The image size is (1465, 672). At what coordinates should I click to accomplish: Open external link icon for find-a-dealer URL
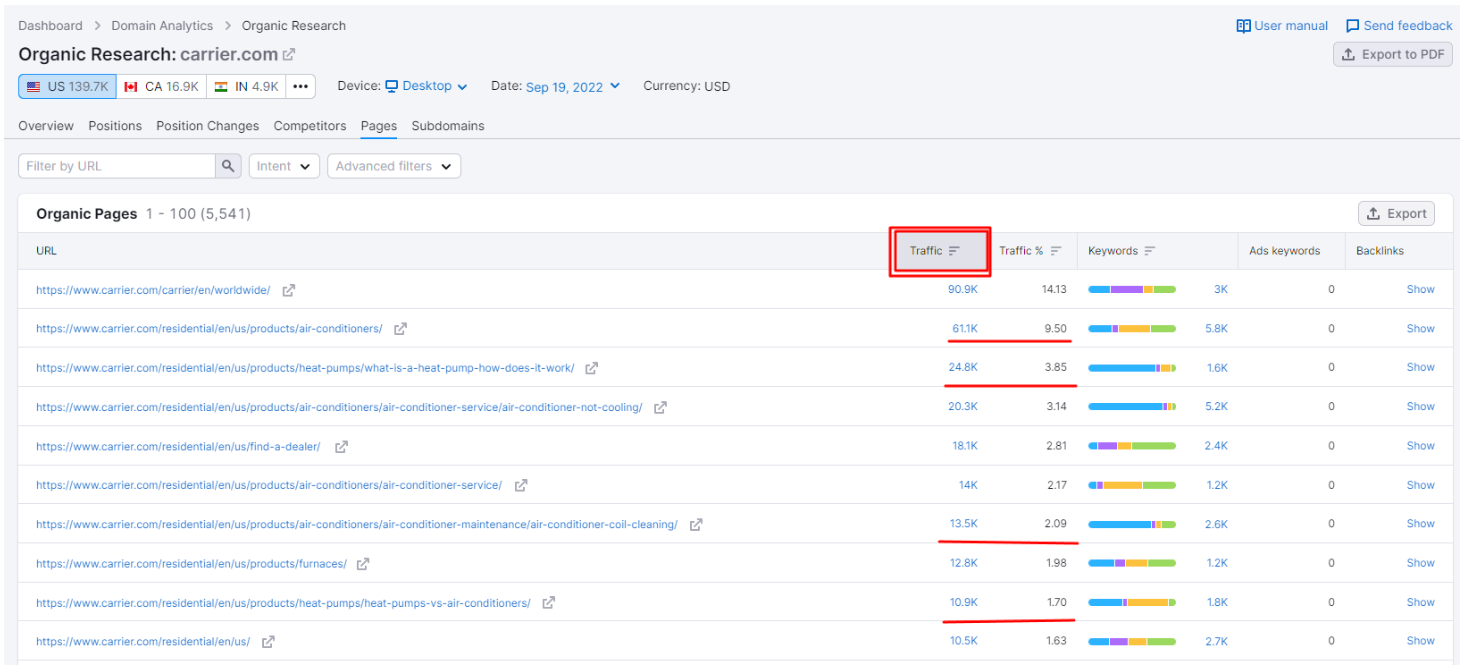[x=341, y=446]
